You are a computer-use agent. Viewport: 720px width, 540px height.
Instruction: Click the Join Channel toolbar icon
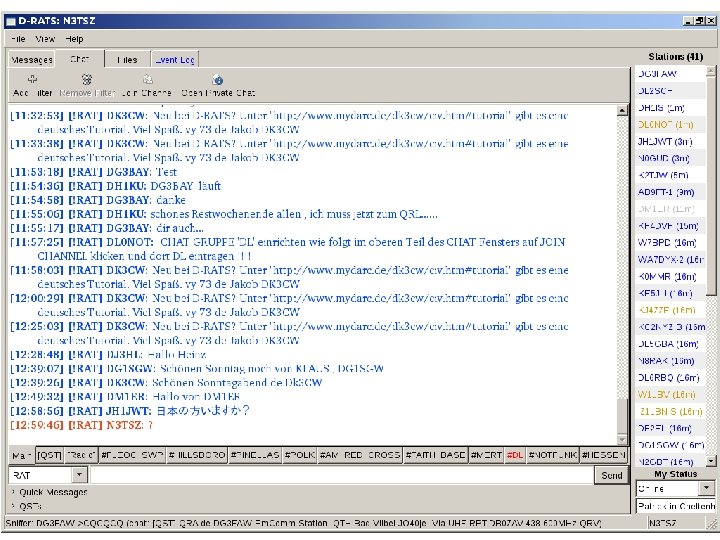147,79
